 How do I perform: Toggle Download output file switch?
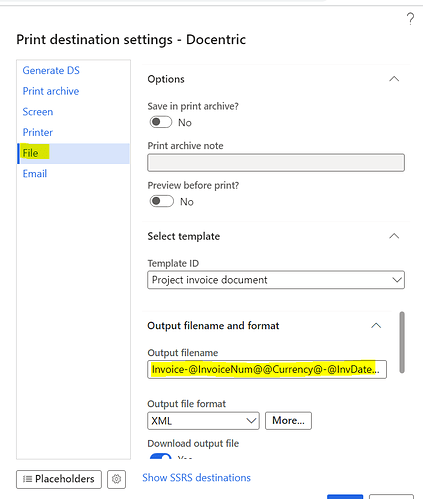coord(161,456)
